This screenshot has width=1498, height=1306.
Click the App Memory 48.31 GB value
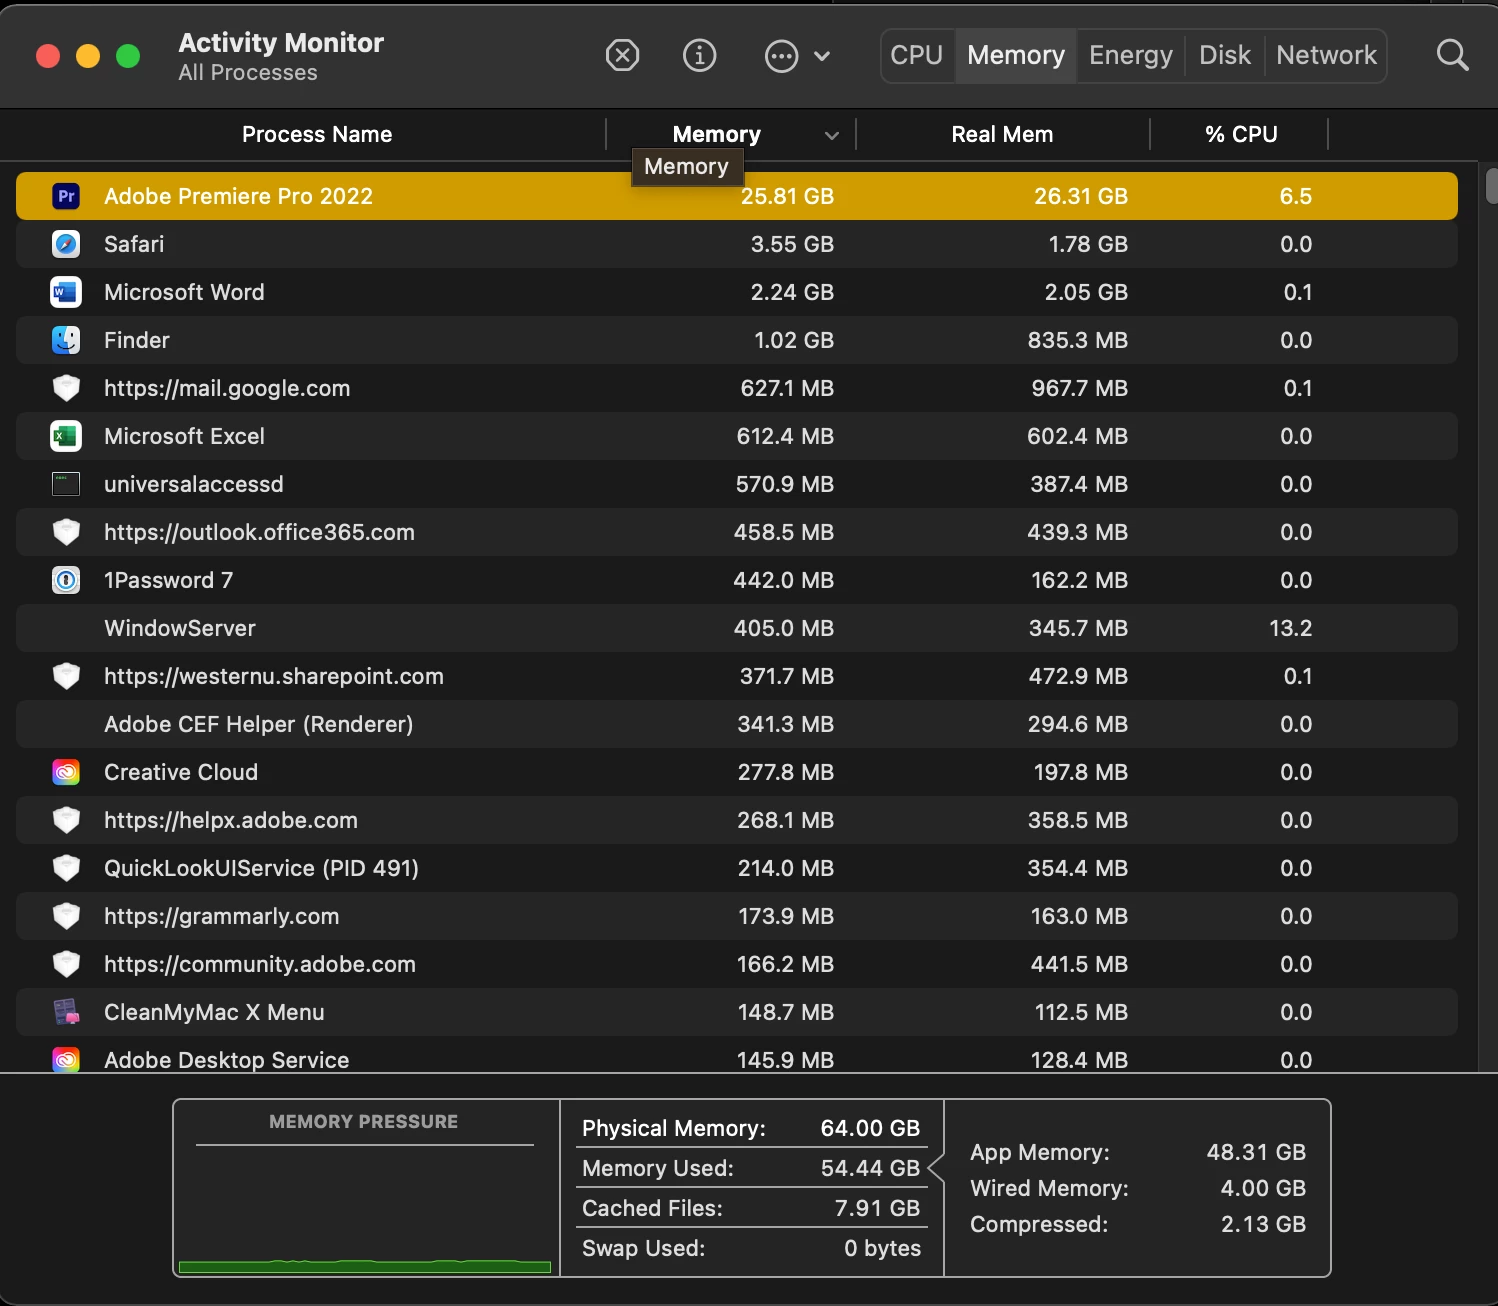pos(1256,1152)
